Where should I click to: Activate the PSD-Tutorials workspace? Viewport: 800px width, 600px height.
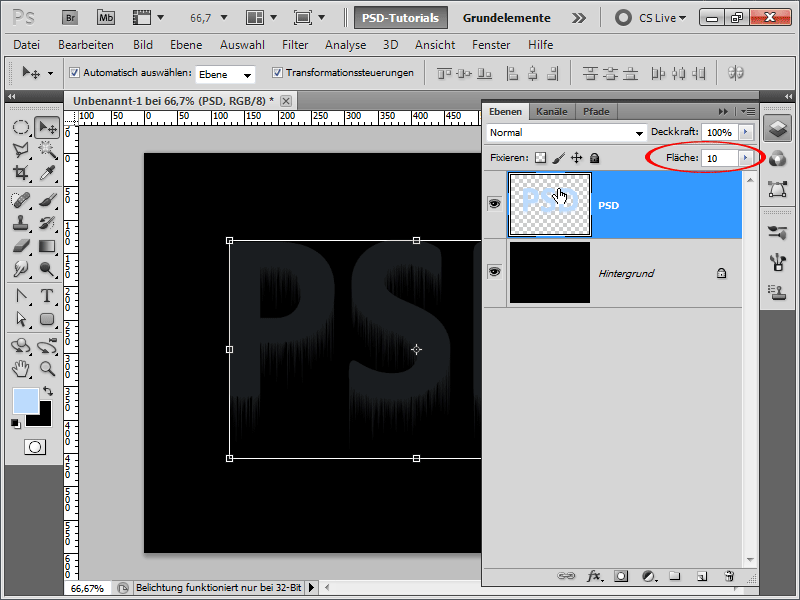tap(401, 18)
